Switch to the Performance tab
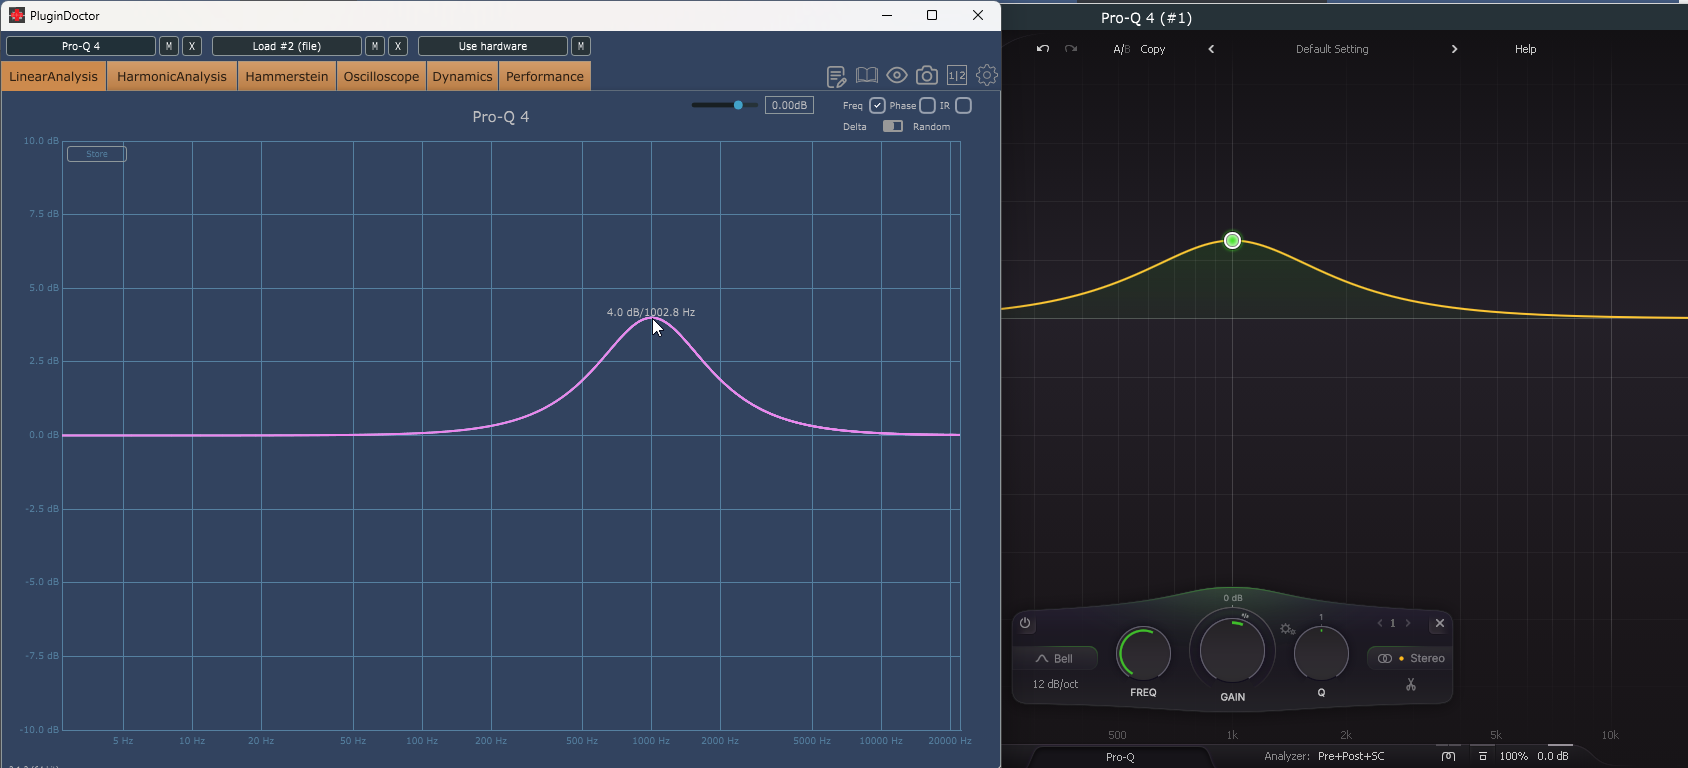The height and width of the screenshot is (768, 1688). (545, 77)
